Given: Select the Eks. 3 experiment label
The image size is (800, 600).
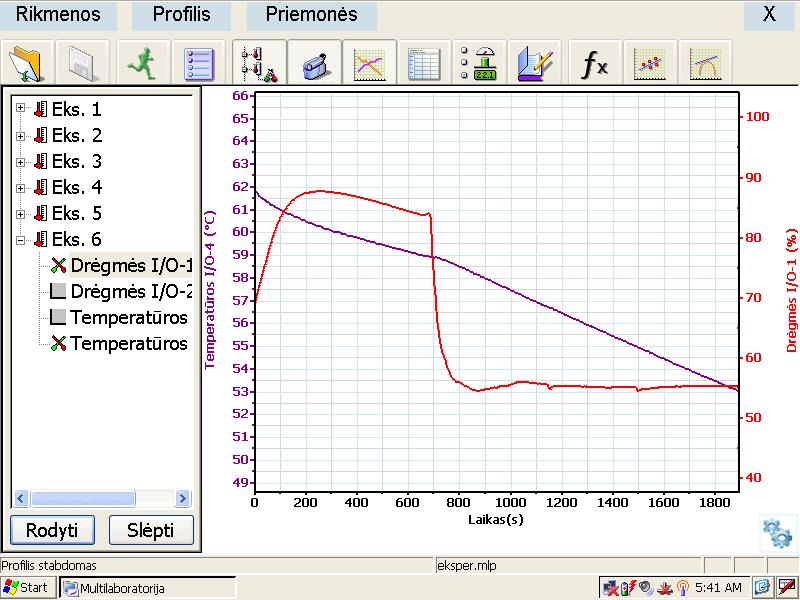Looking at the screenshot, I should [x=77, y=161].
